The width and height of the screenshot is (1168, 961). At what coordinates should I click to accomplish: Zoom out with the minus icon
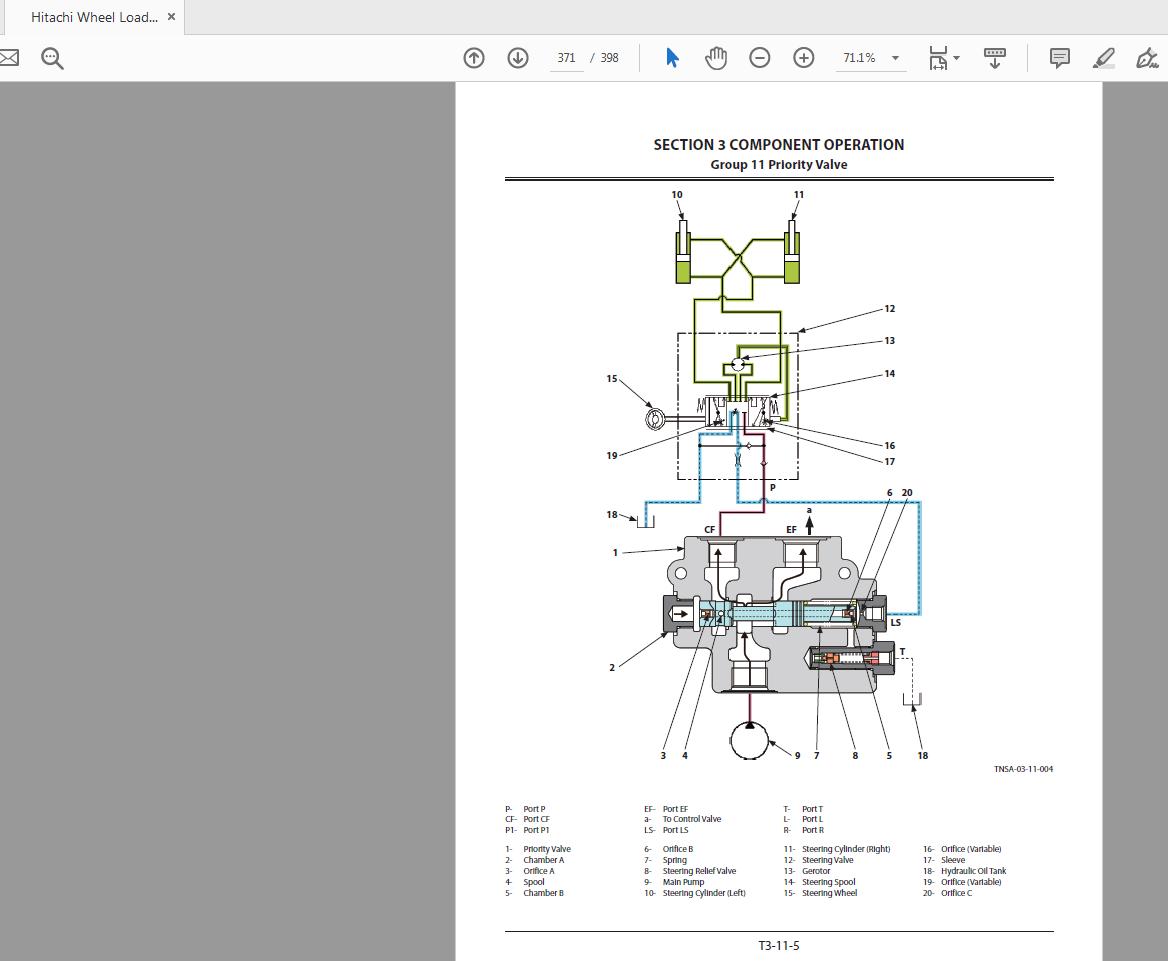760,57
